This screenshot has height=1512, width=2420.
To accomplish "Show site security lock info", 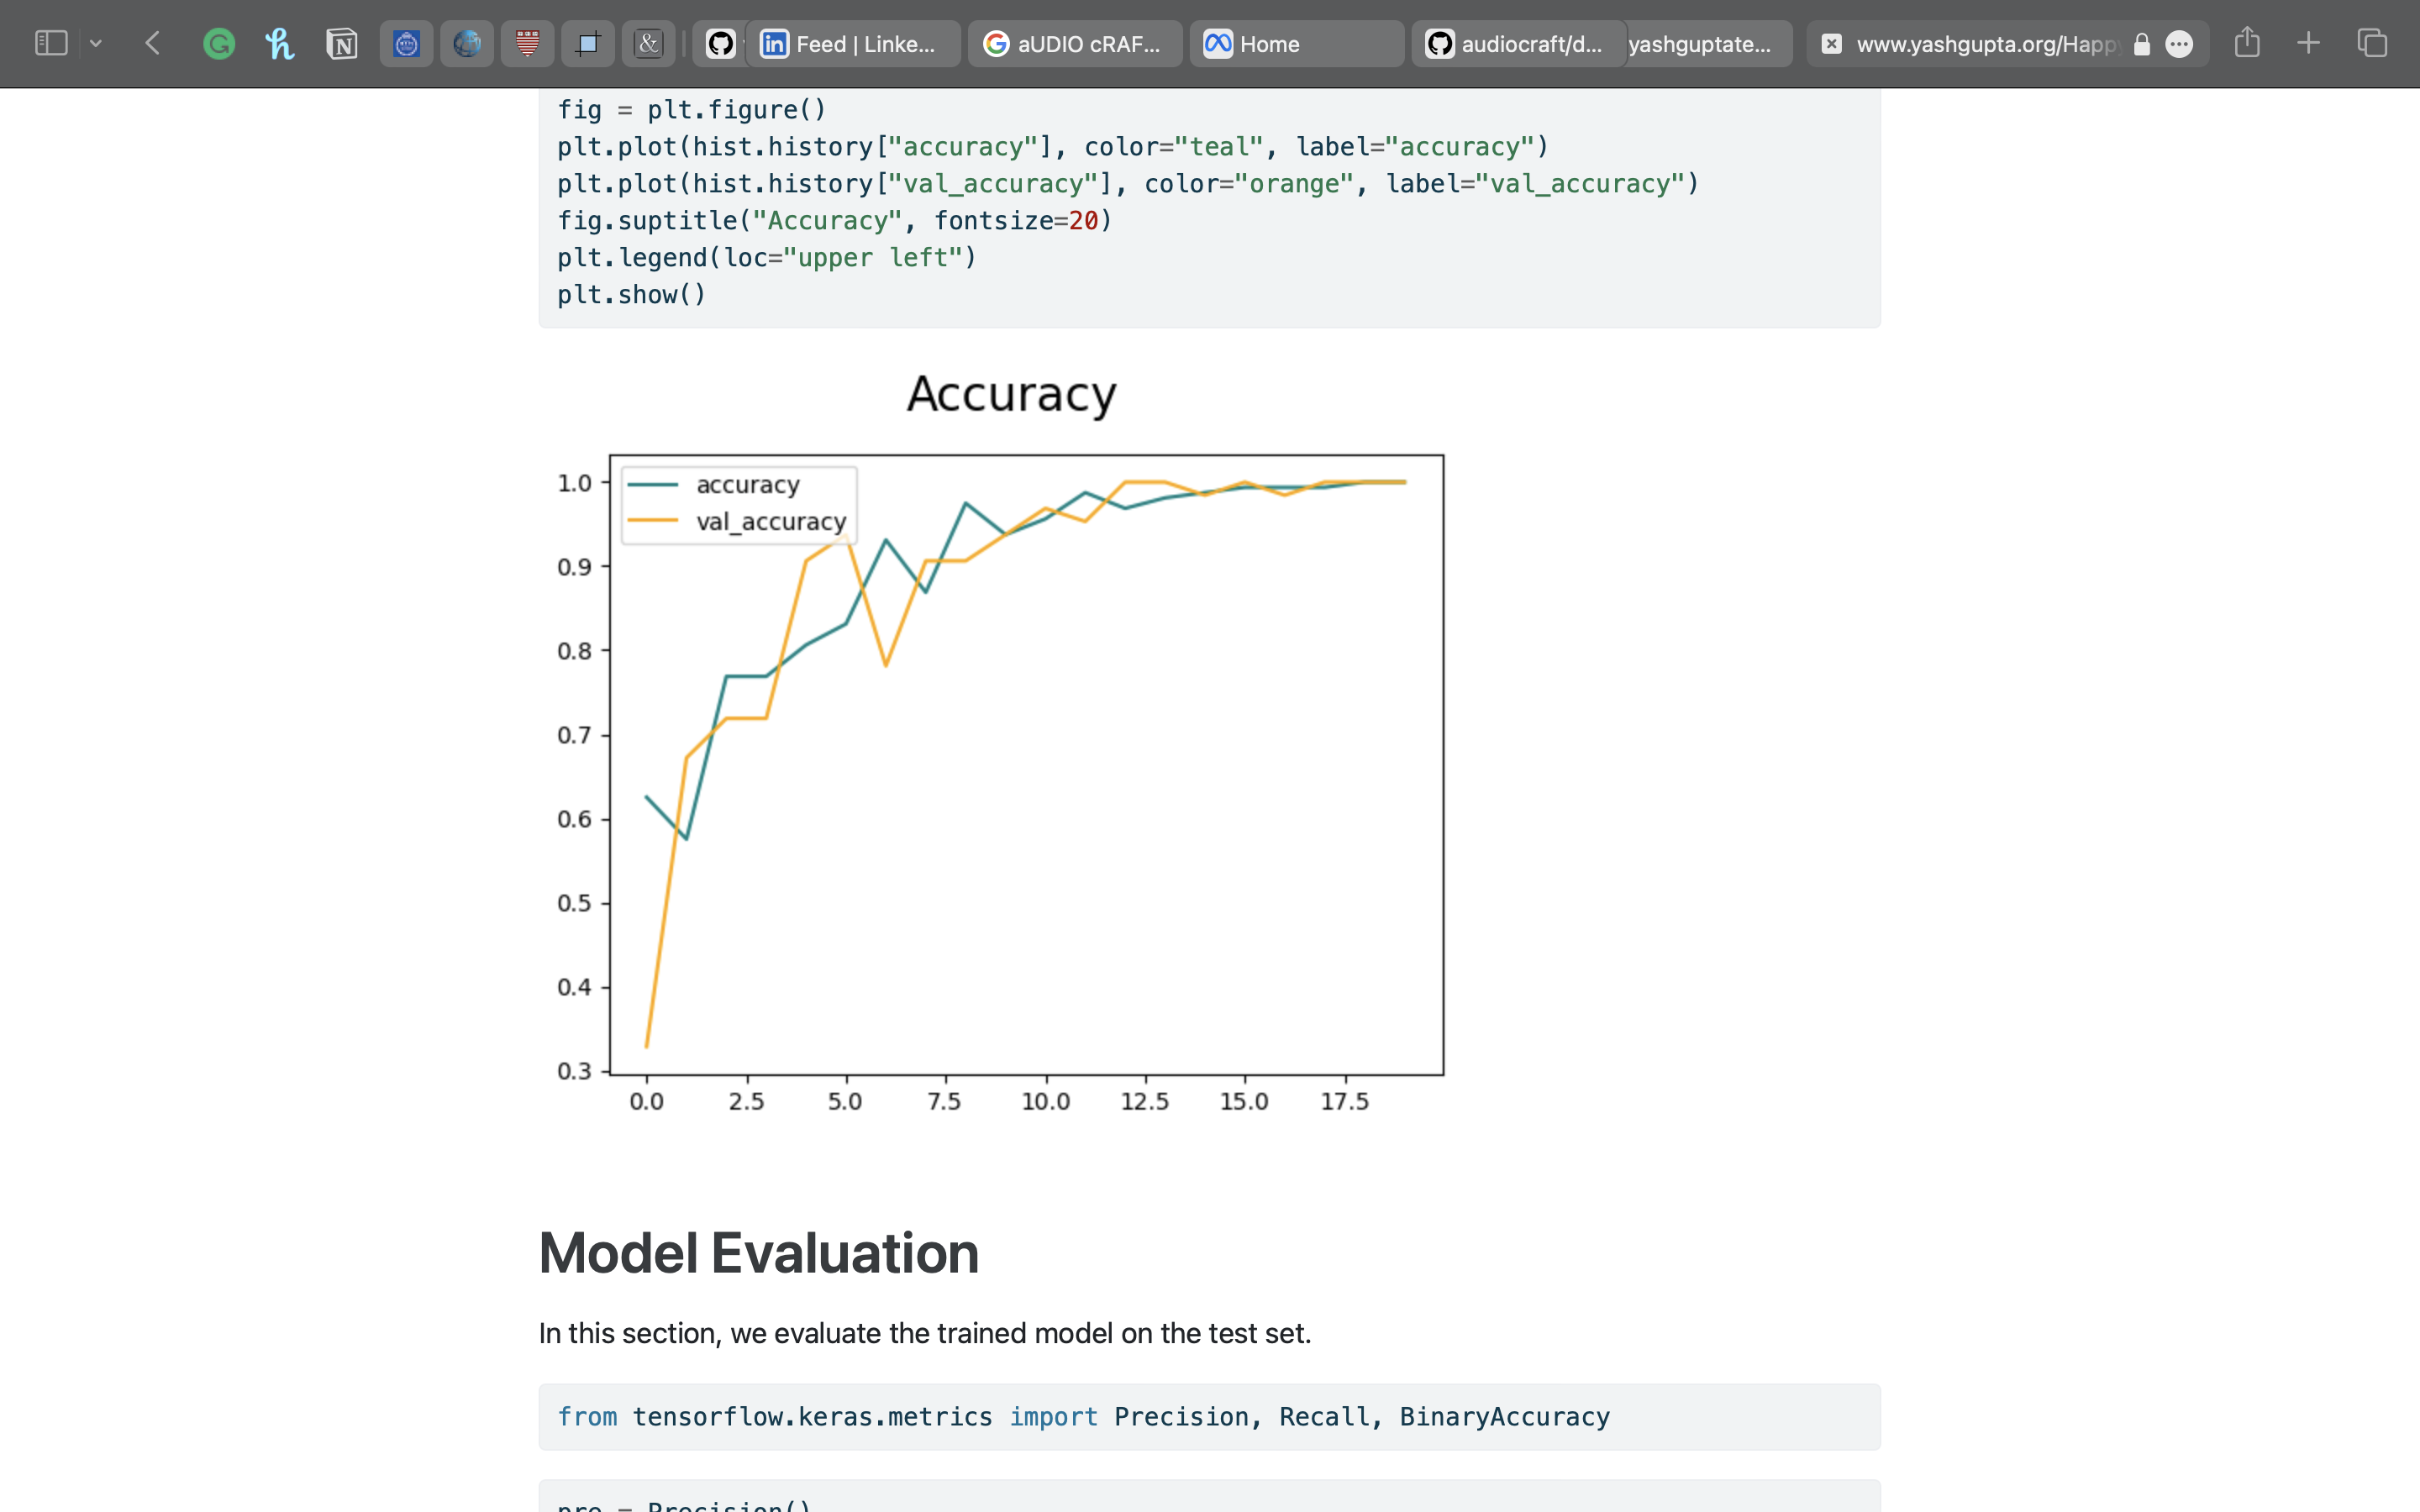I will coord(2141,43).
